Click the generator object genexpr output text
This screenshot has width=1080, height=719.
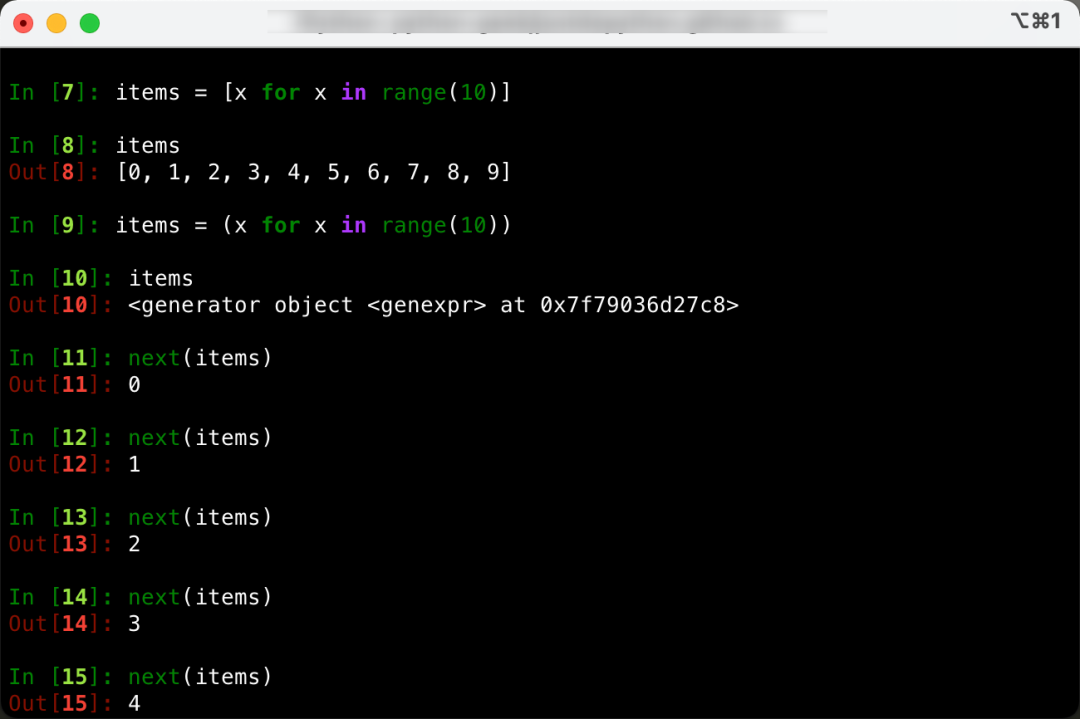pos(433,305)
